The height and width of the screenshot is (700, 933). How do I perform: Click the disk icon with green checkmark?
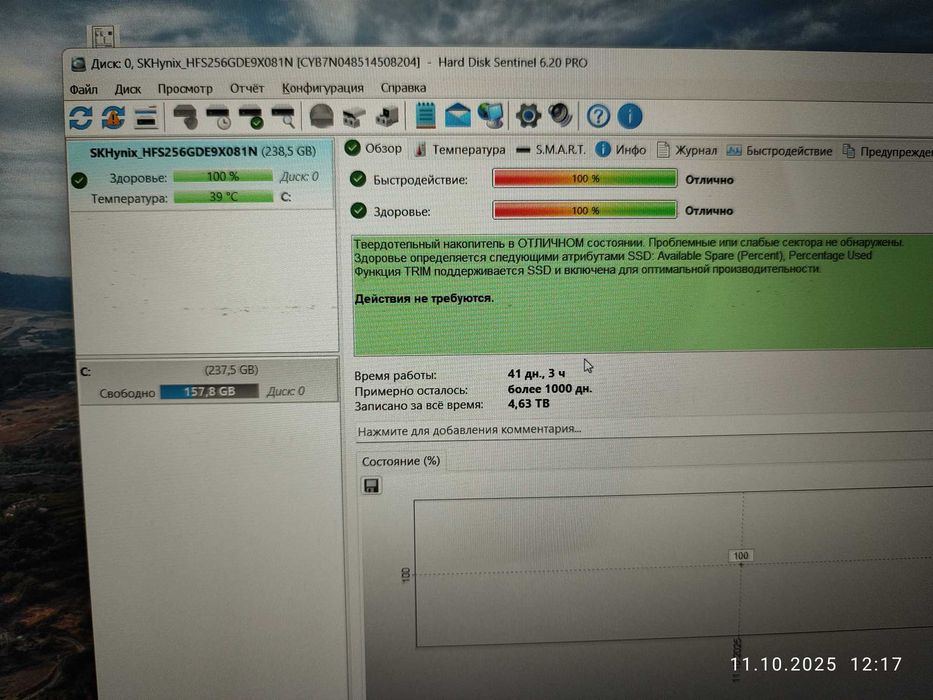251,117
